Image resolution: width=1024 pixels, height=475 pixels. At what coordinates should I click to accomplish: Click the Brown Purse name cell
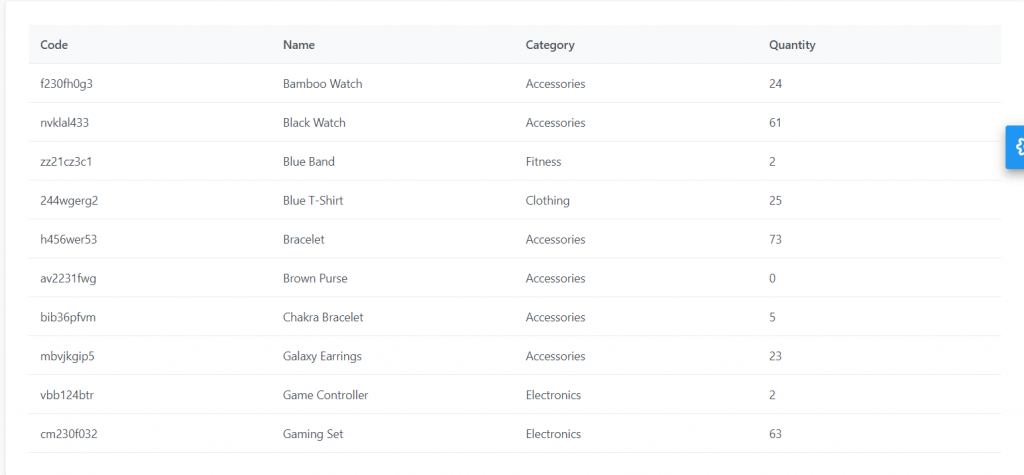315,278
